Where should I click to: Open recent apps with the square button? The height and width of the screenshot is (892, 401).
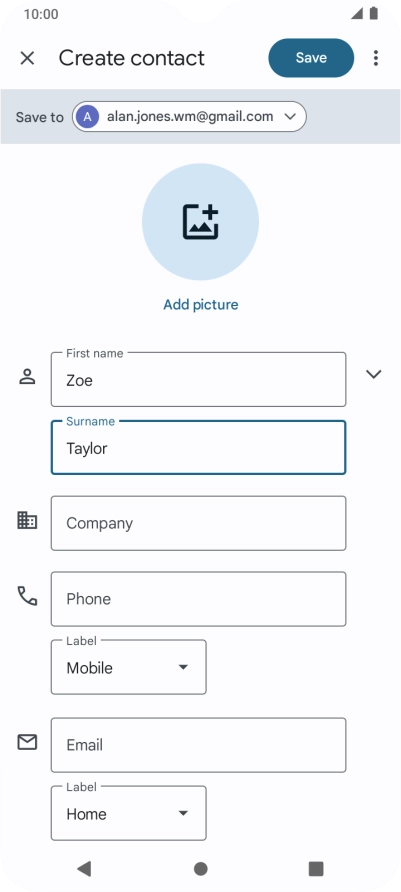tap(316, 868)
